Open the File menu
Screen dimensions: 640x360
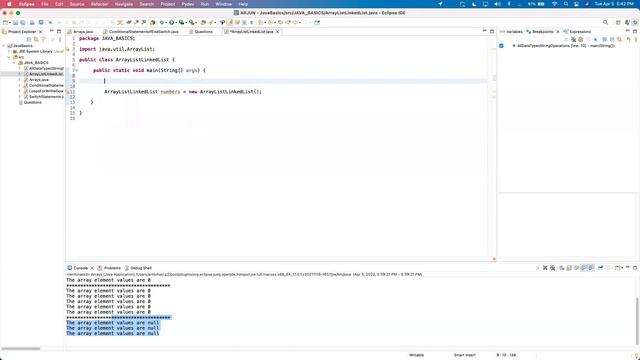click(45, 4)
